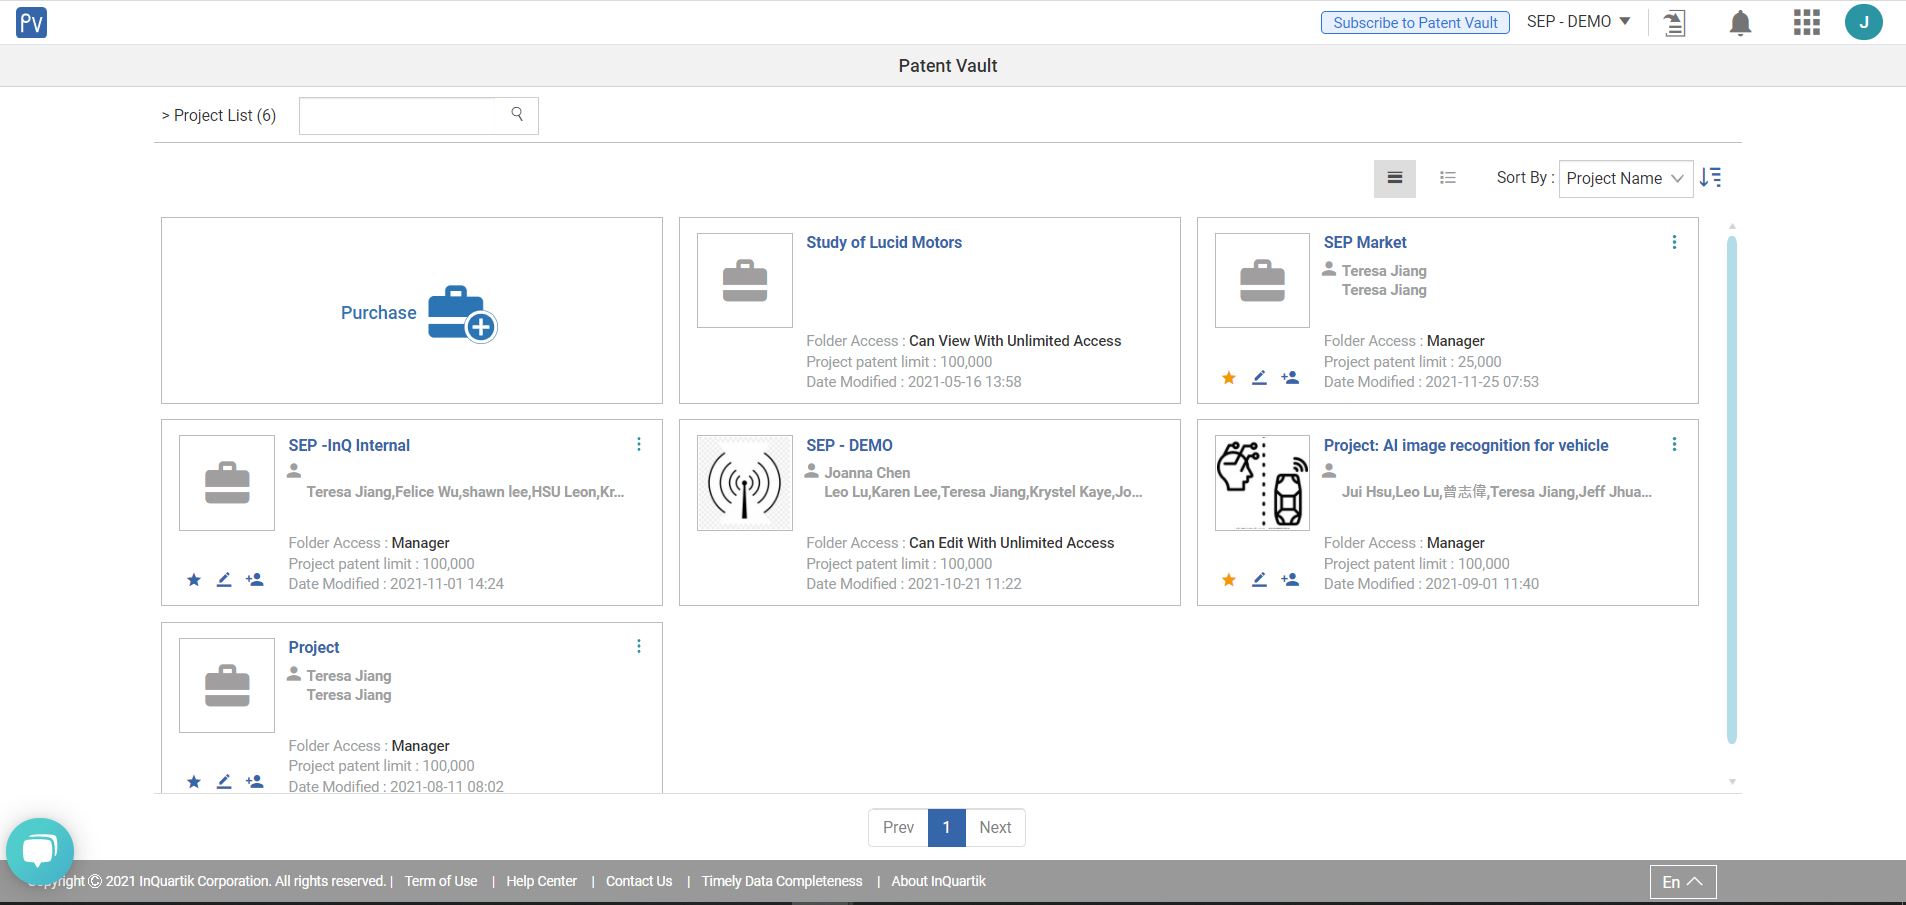Open more options for Project card

[x=639, y=646]
